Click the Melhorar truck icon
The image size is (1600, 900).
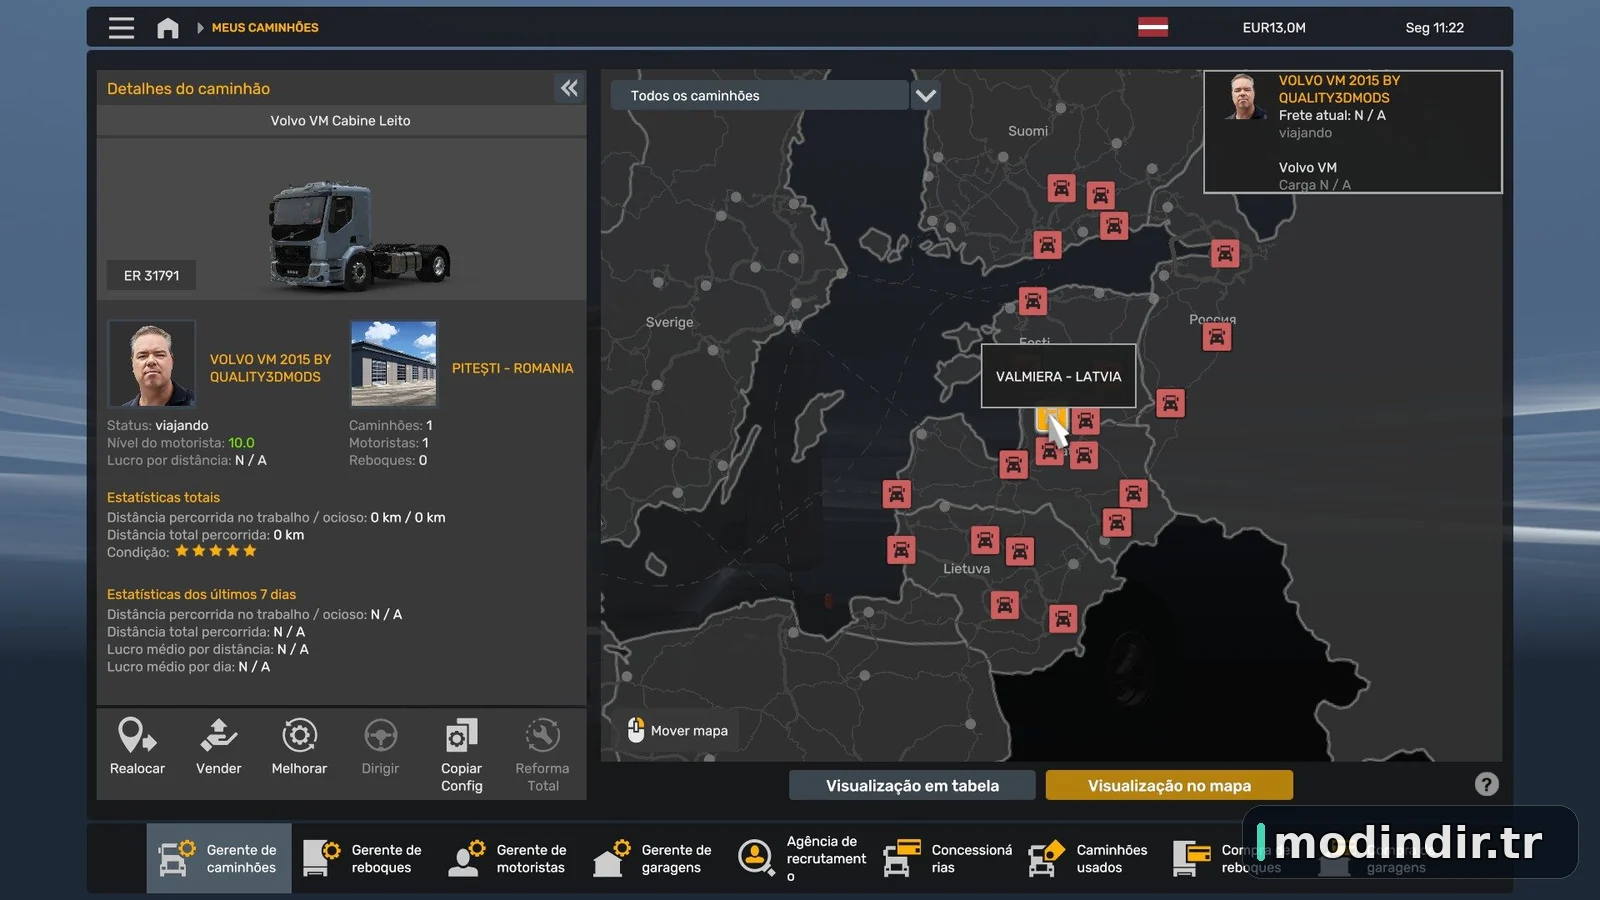point(299,736)
